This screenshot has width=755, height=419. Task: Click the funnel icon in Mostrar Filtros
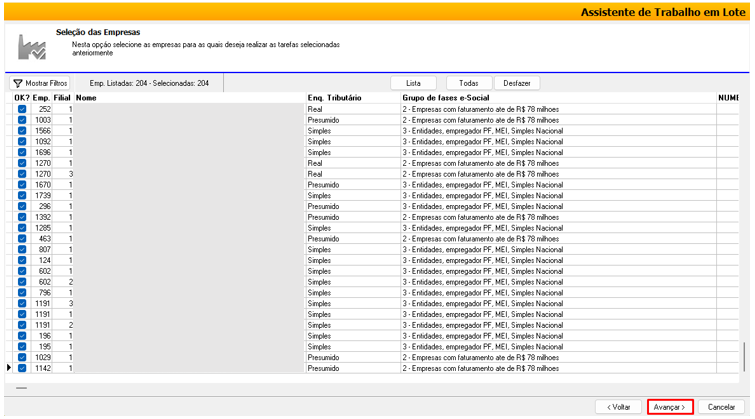(18, 83)
